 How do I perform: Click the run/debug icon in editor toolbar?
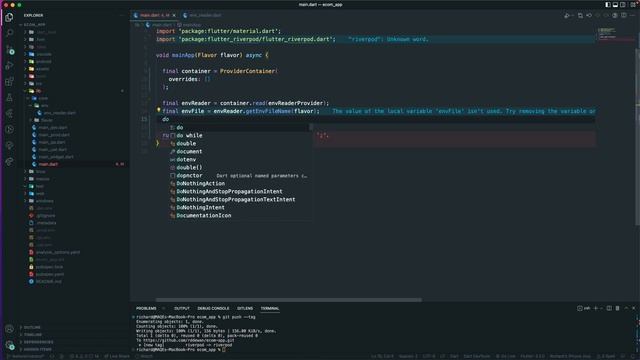[x=567, y=16]
